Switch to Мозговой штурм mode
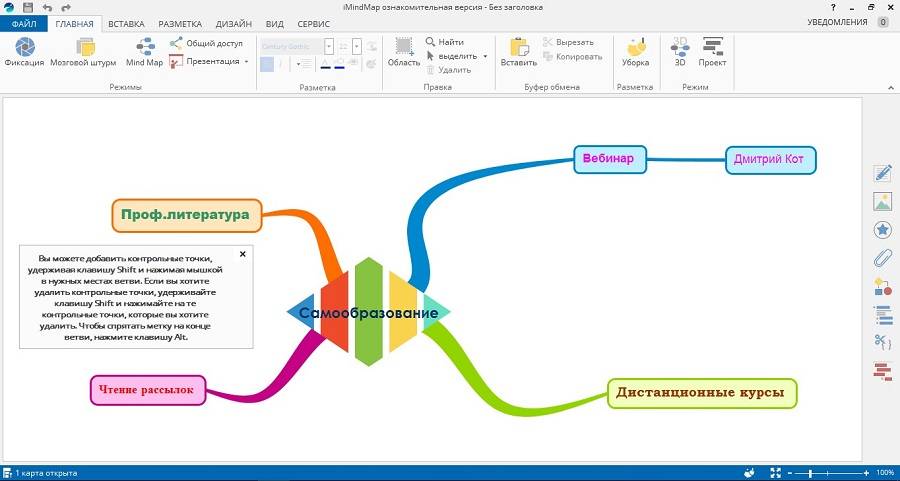Screen dimensions: 900x481 coord(83,52)
